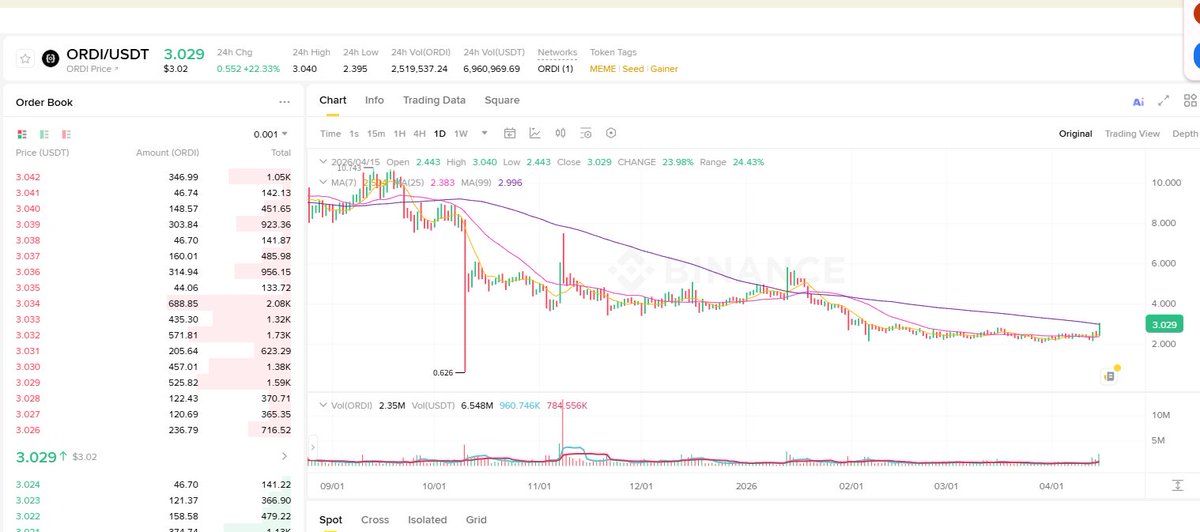Viewport: 1200px width, 532px height.
Task: Select the 1H time interval
Action: (399, 133)
